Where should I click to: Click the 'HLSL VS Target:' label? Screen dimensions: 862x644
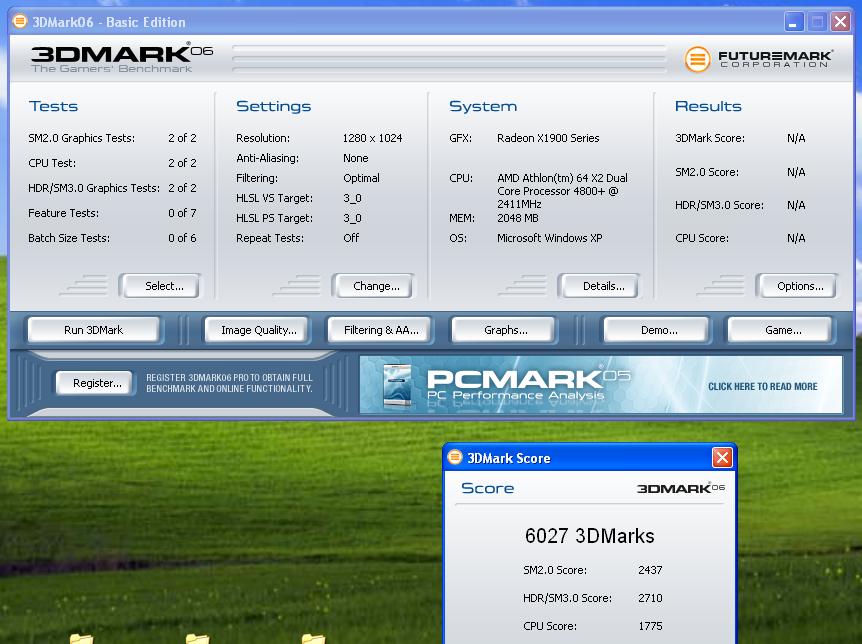274,198
